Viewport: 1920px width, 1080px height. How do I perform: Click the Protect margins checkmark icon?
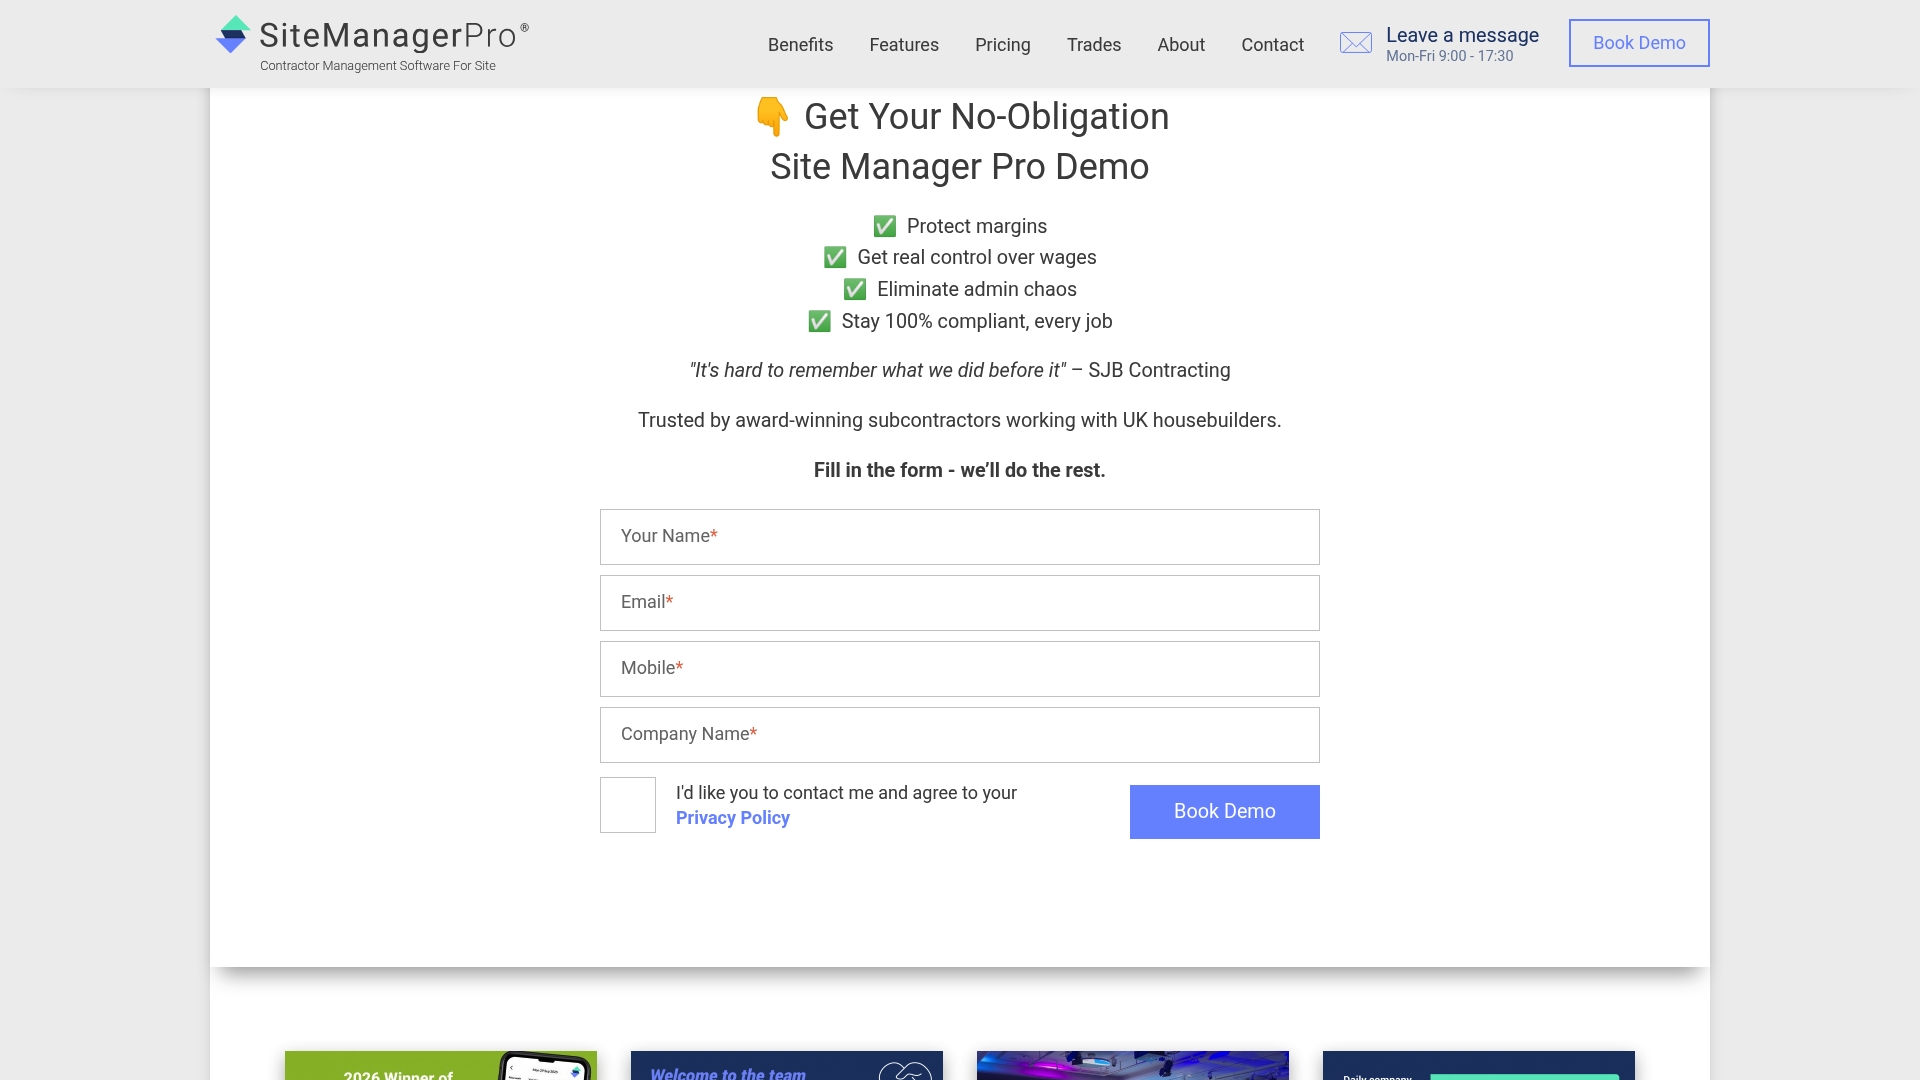click(885, 226)
